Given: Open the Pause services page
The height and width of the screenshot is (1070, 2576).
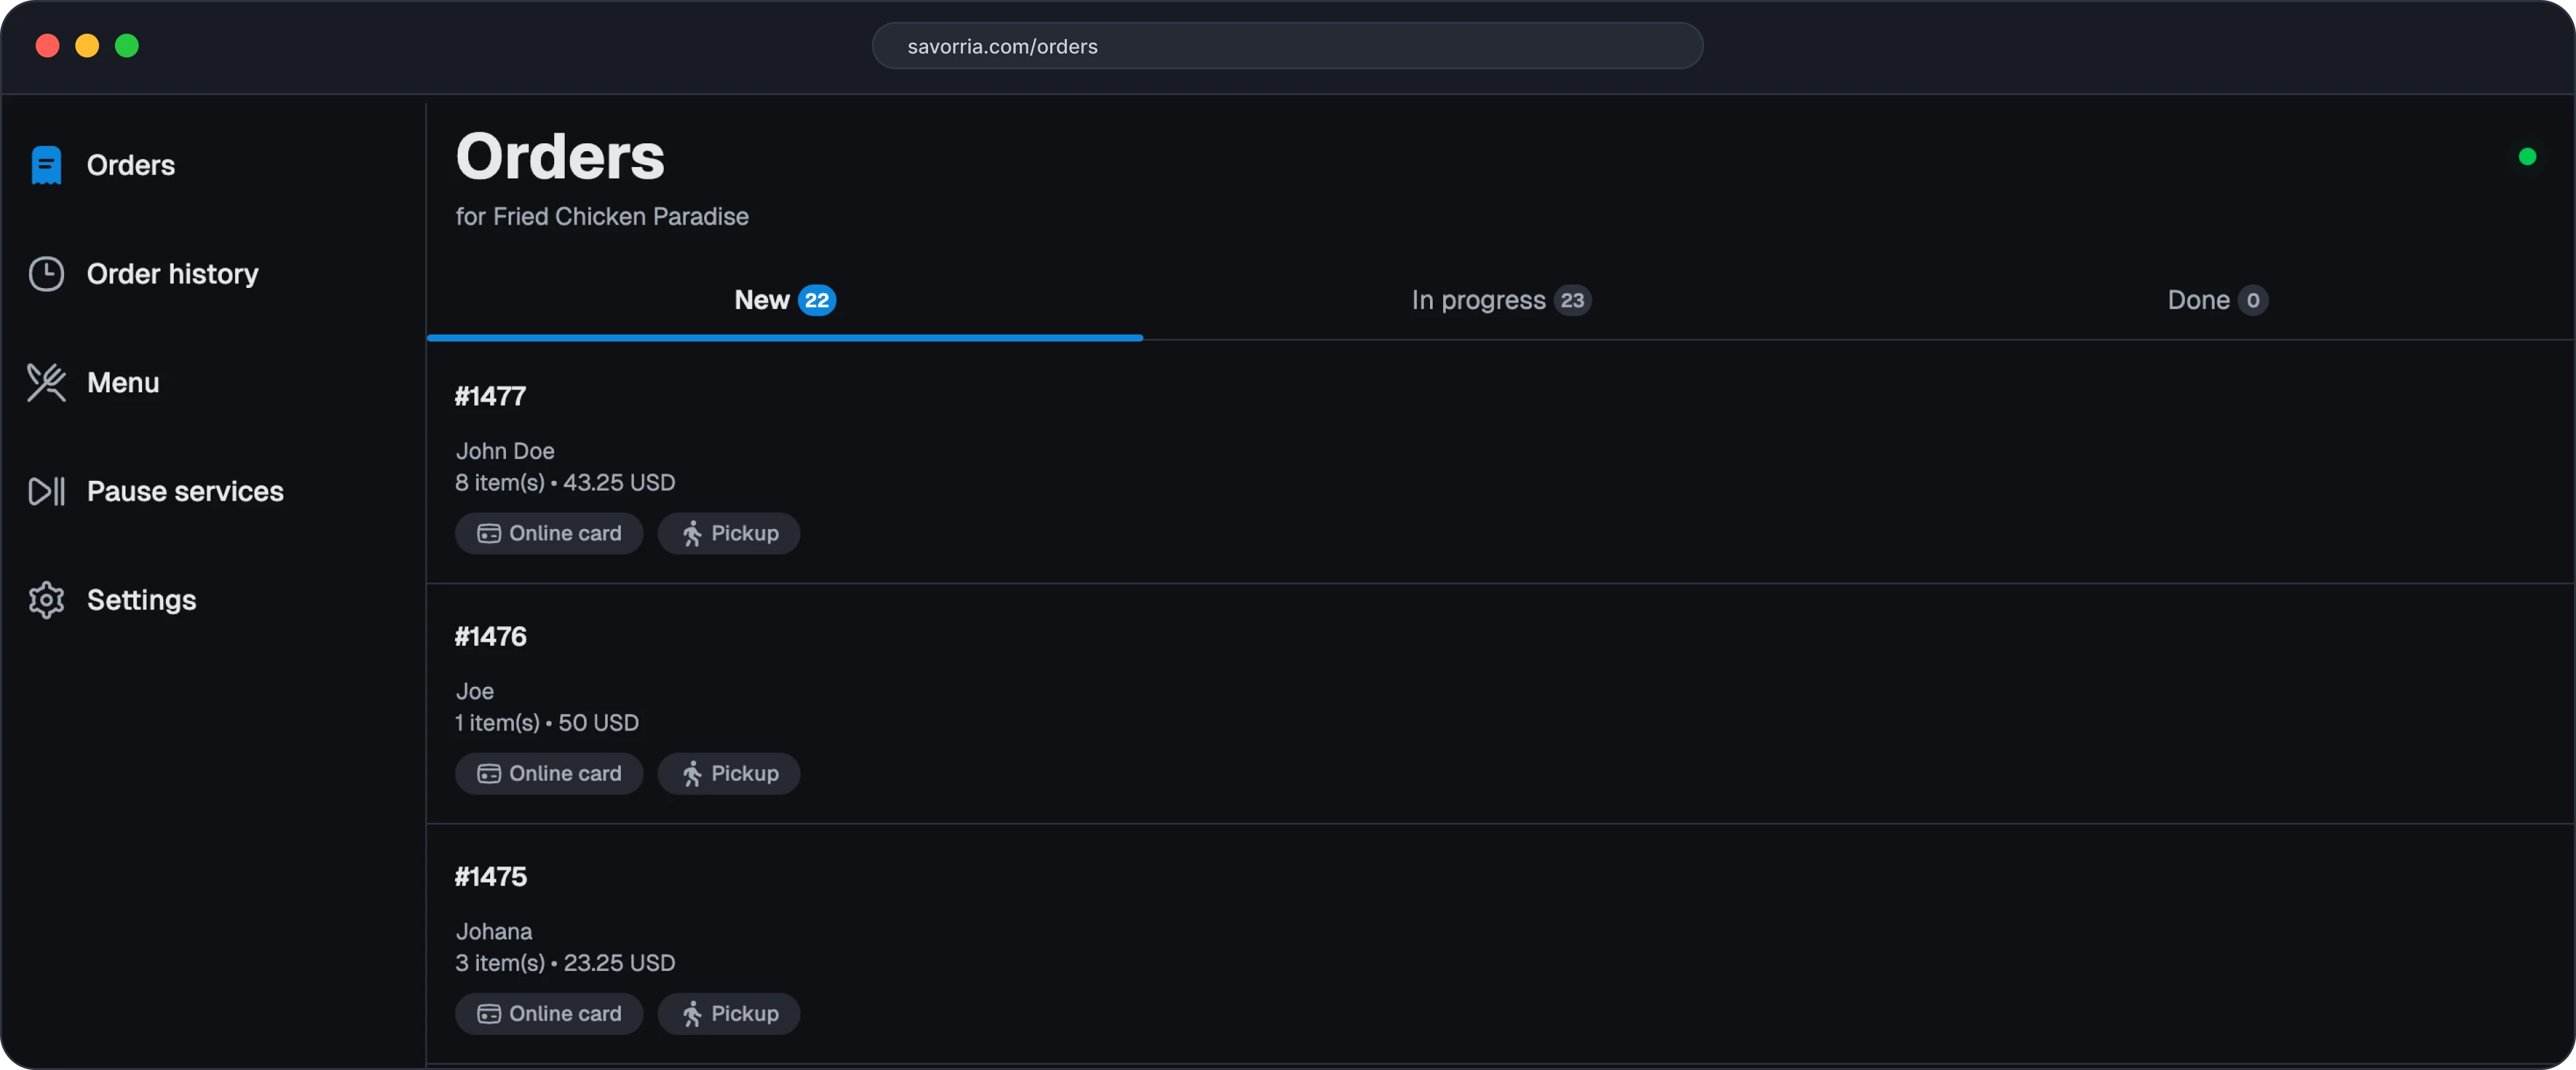Looking at the screenshot, I should [x=185, y=492].
